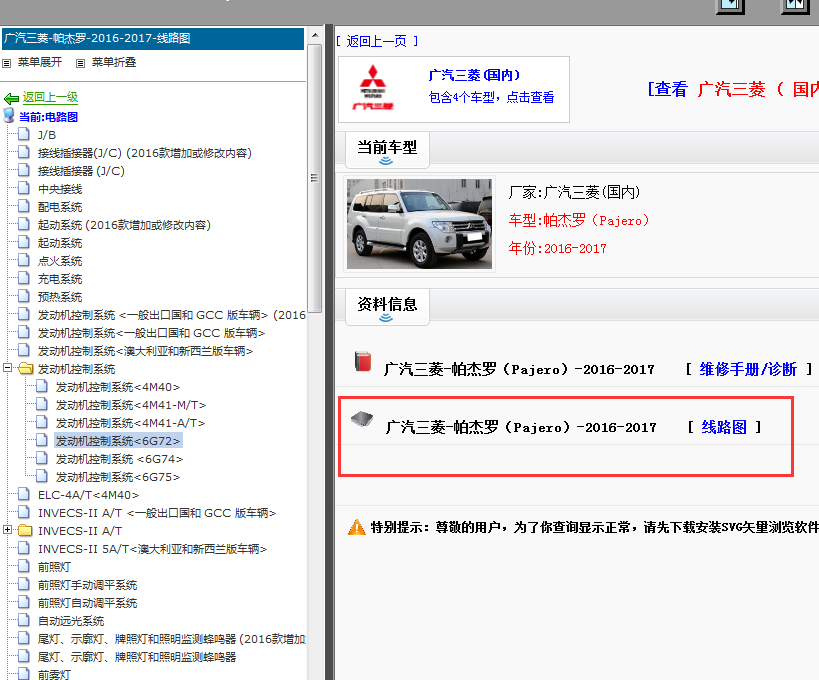Click the folder icon of INVECS-II A/T
The width and height of the screenshot is (819, 680).
pos(26,531)
